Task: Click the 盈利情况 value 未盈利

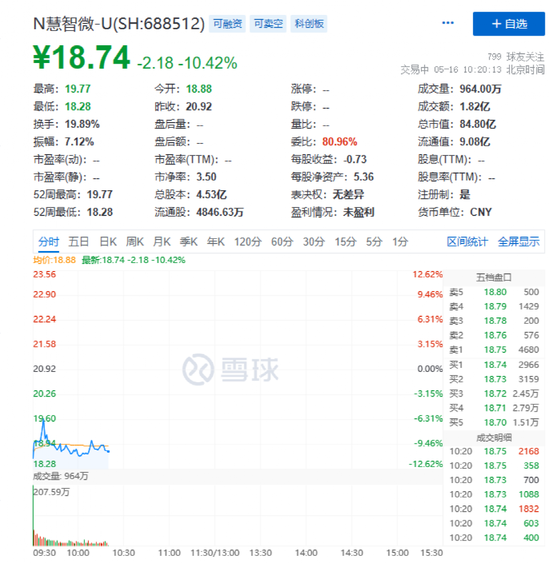Action: click(x=359, y=212)
